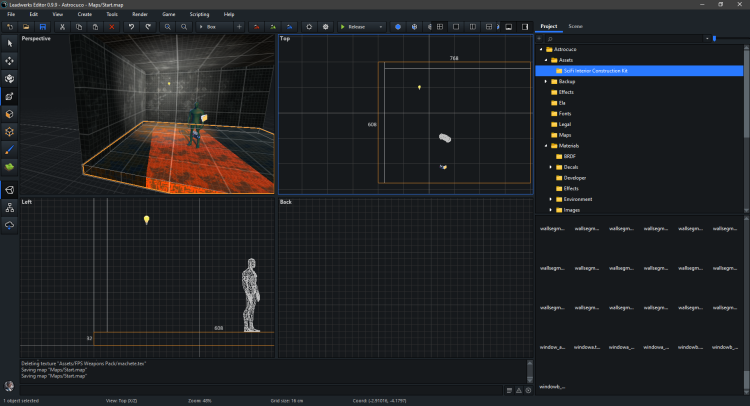Toggle the side panel layout button
The height and width of the screenshot is (406, 750).
coord(525,26)
